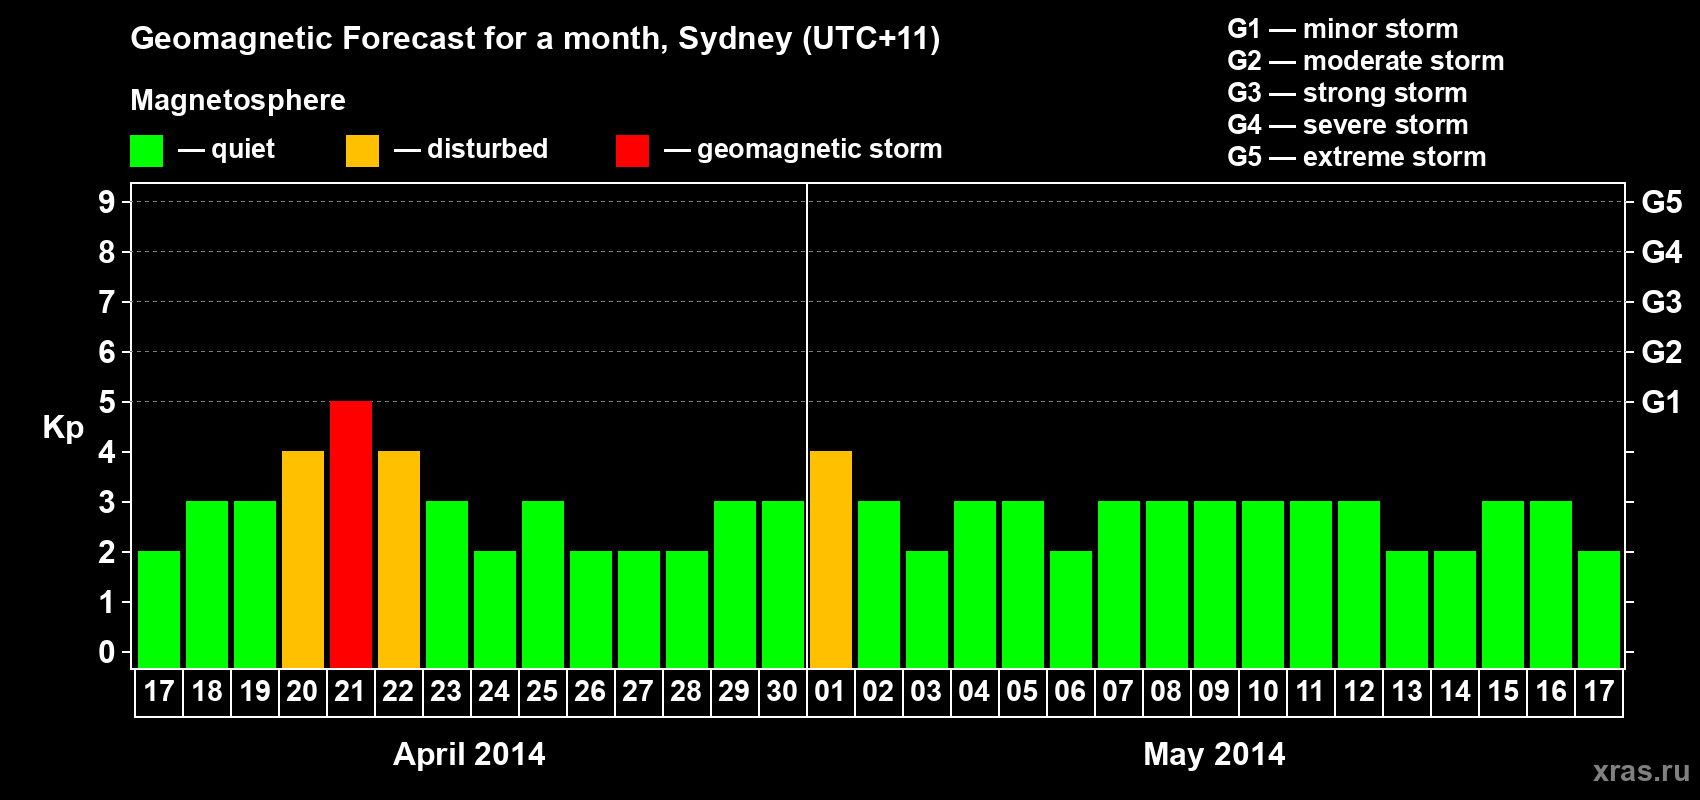Click the date label 30 on the axis
1700x800 pixels.
pos(782,691)
